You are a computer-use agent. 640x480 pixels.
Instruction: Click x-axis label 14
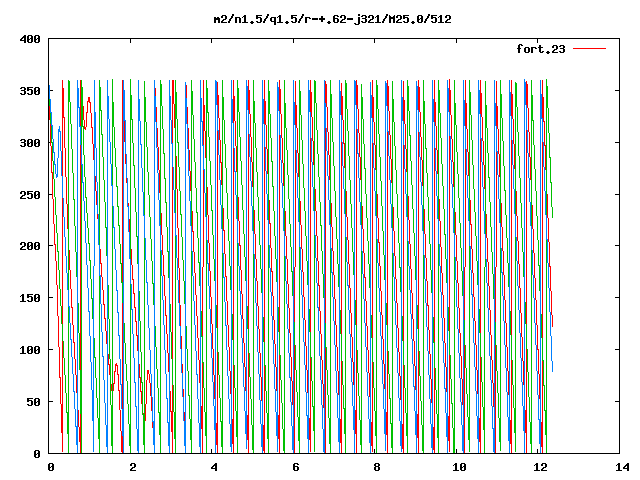pos(622,467)
